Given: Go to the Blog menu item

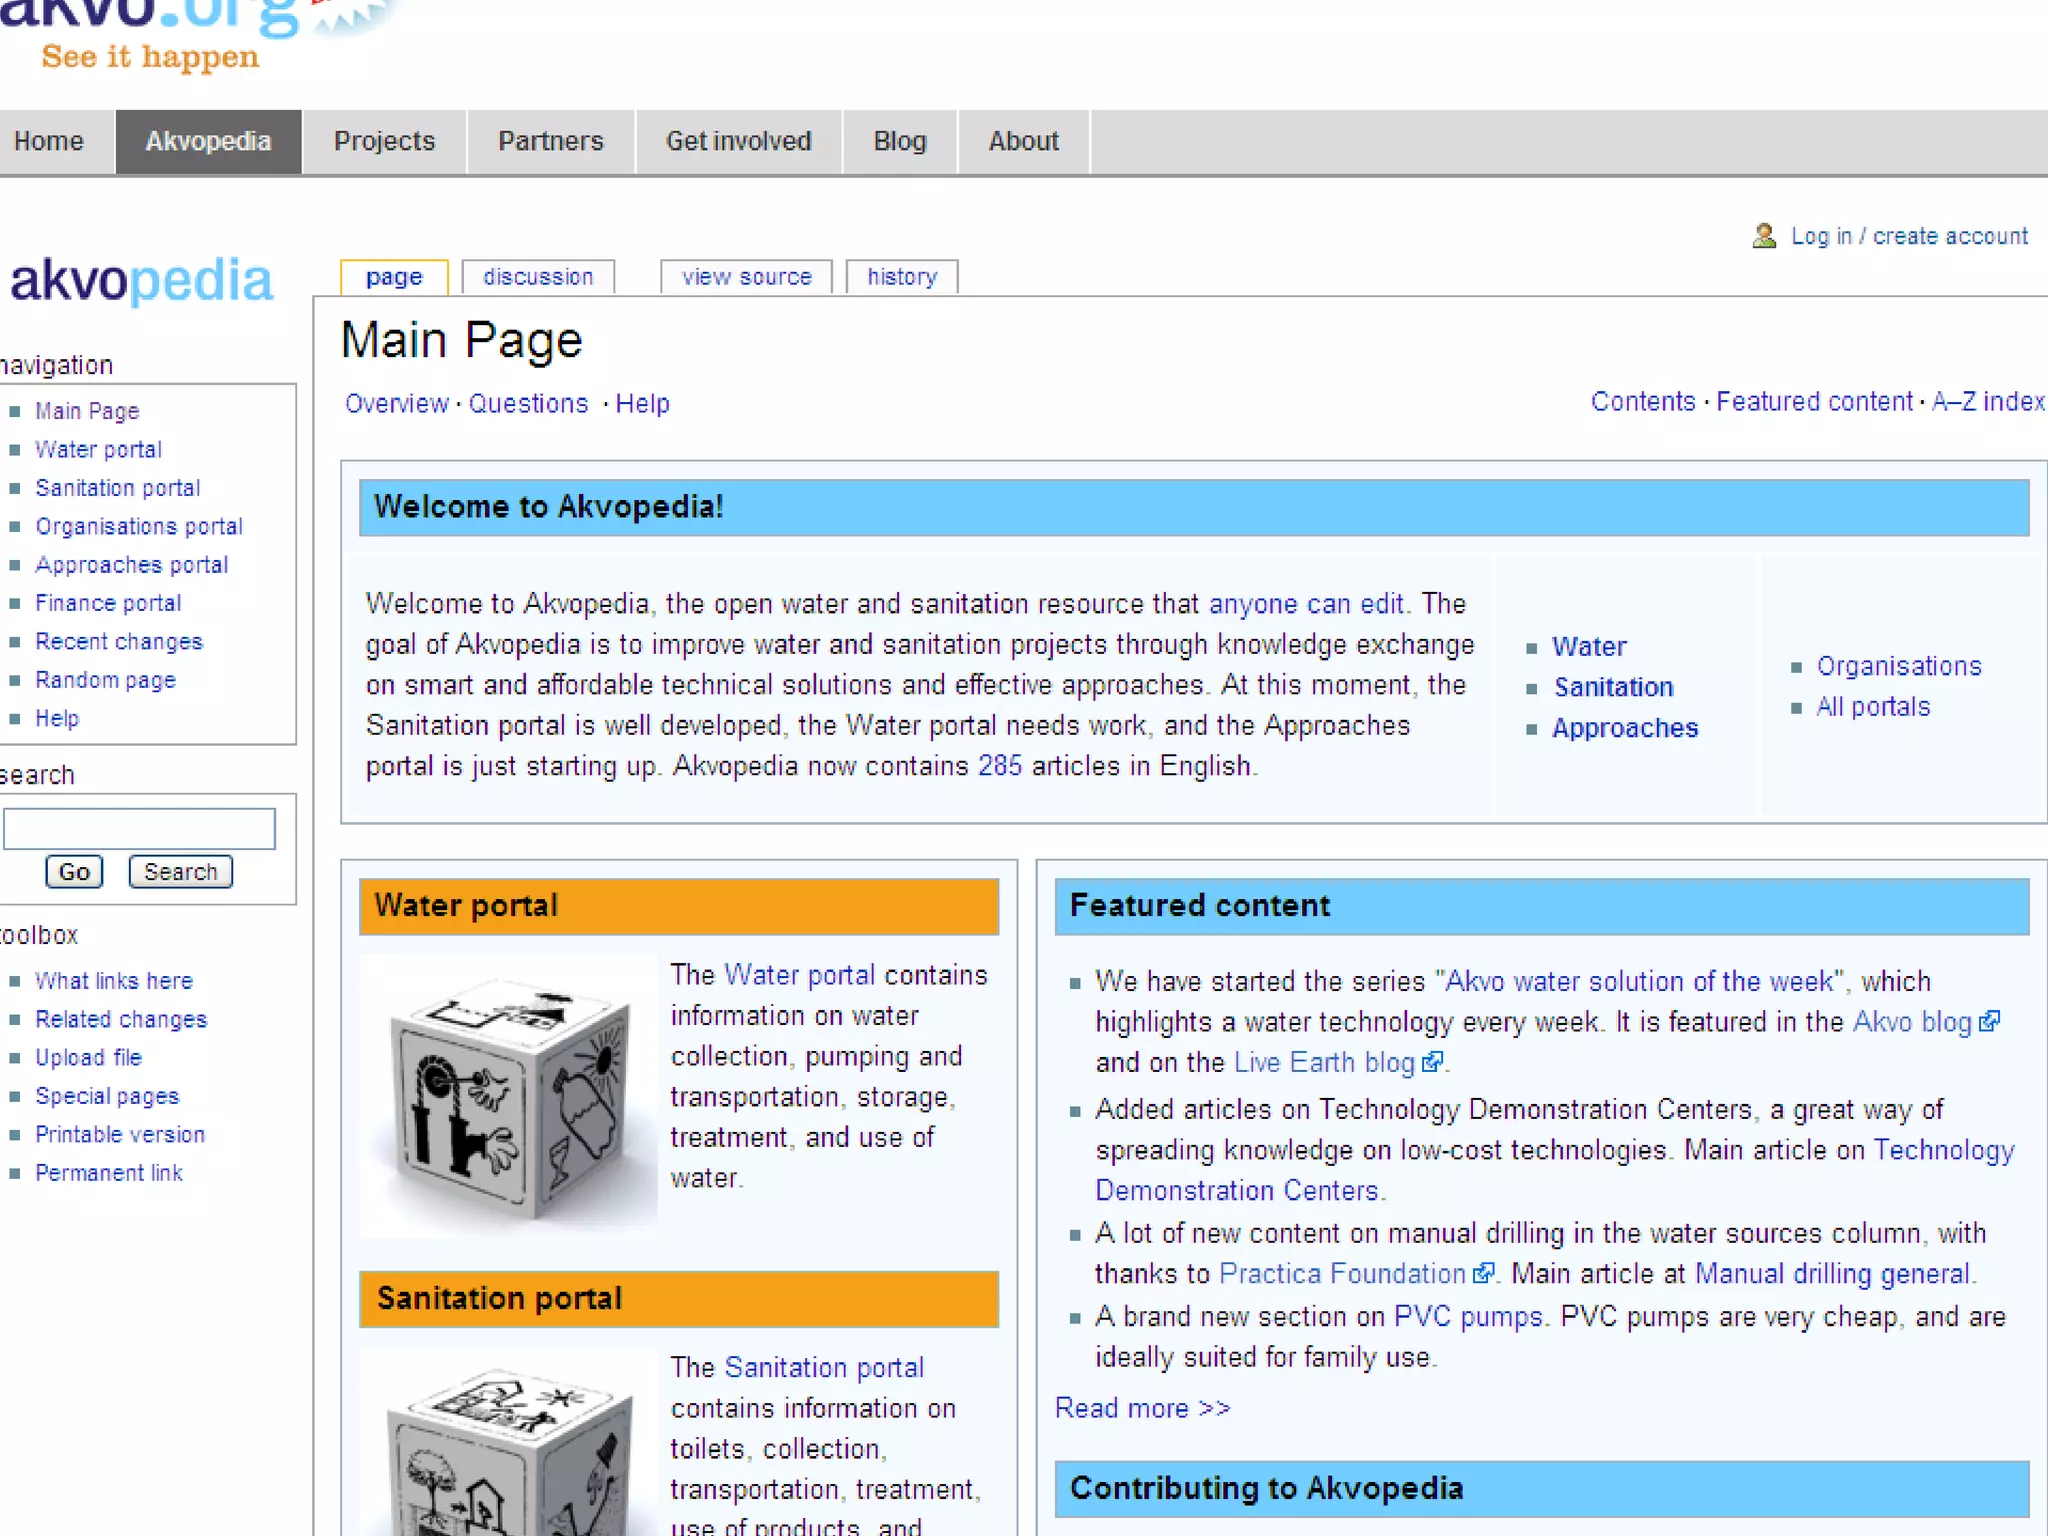Looking at the screenshot, I should [x=899, y=141].
